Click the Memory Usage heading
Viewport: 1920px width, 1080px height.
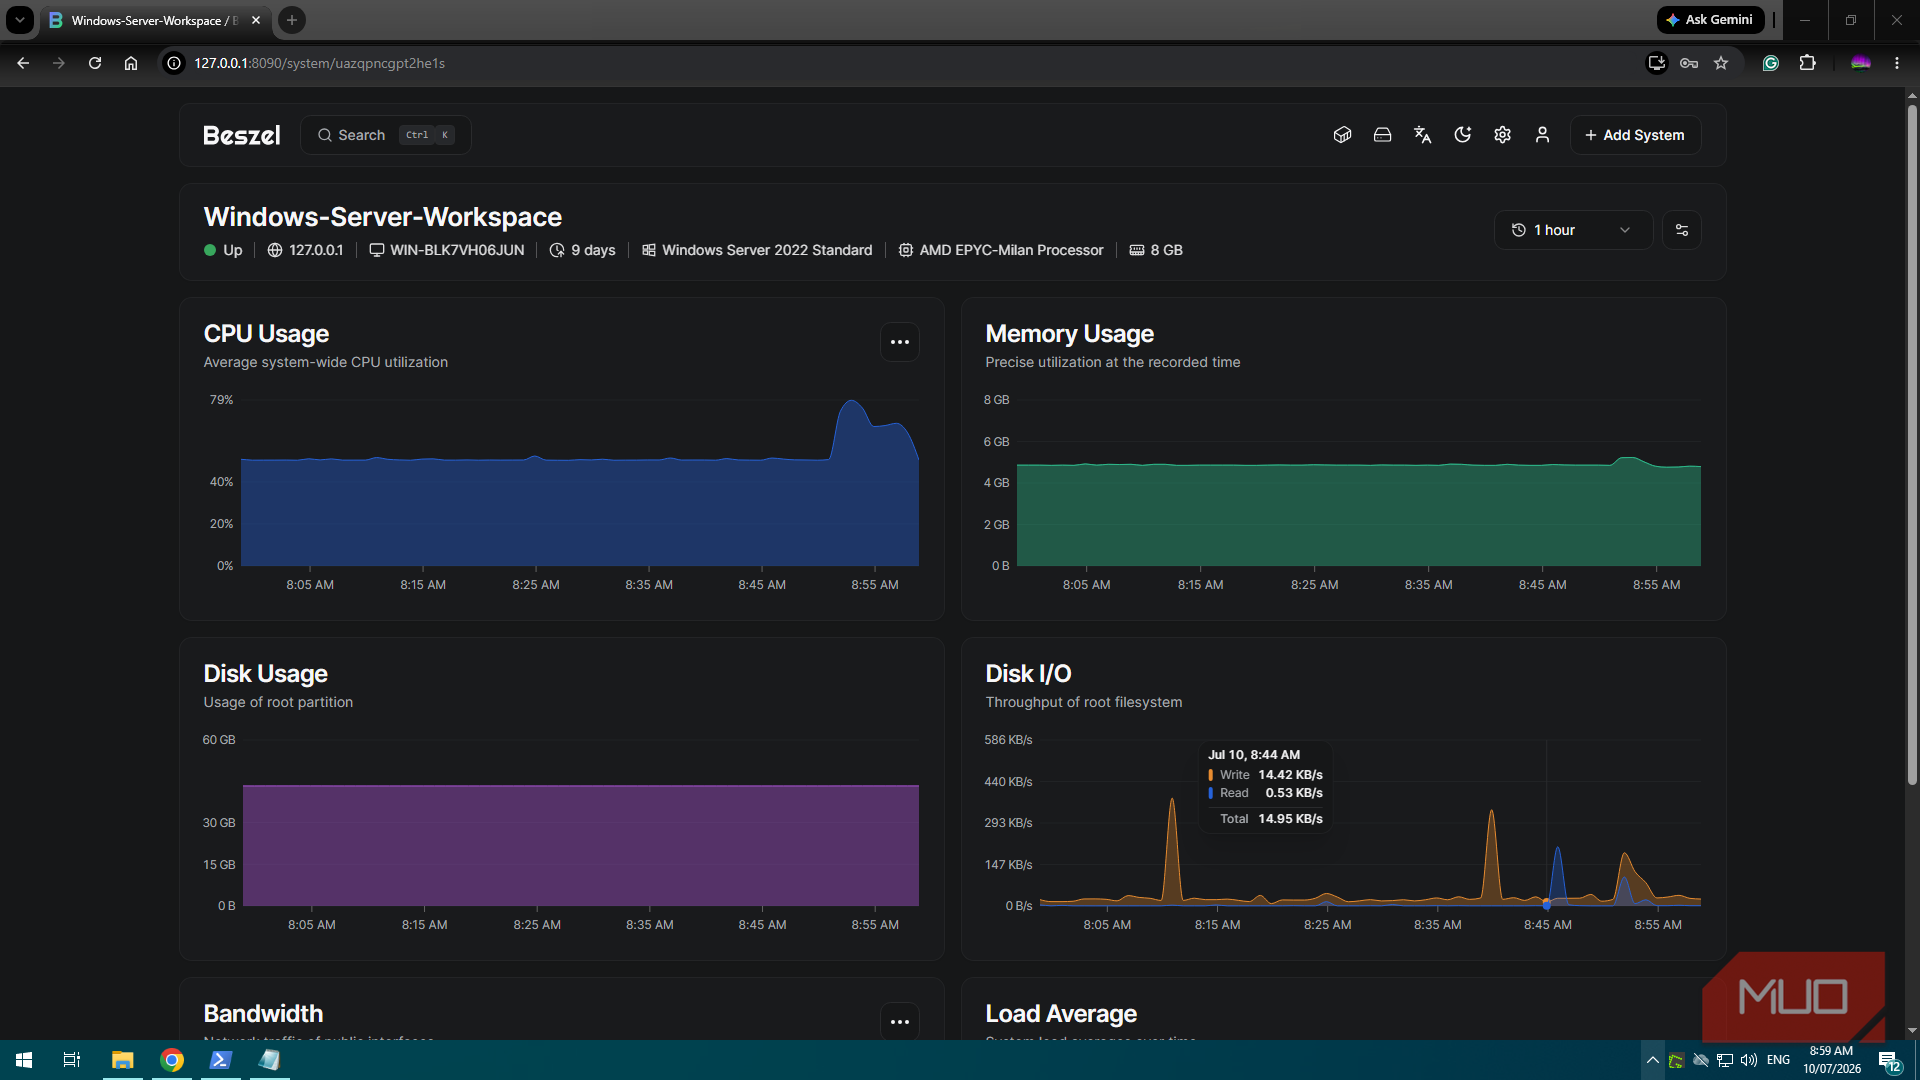coord(1069,334)
